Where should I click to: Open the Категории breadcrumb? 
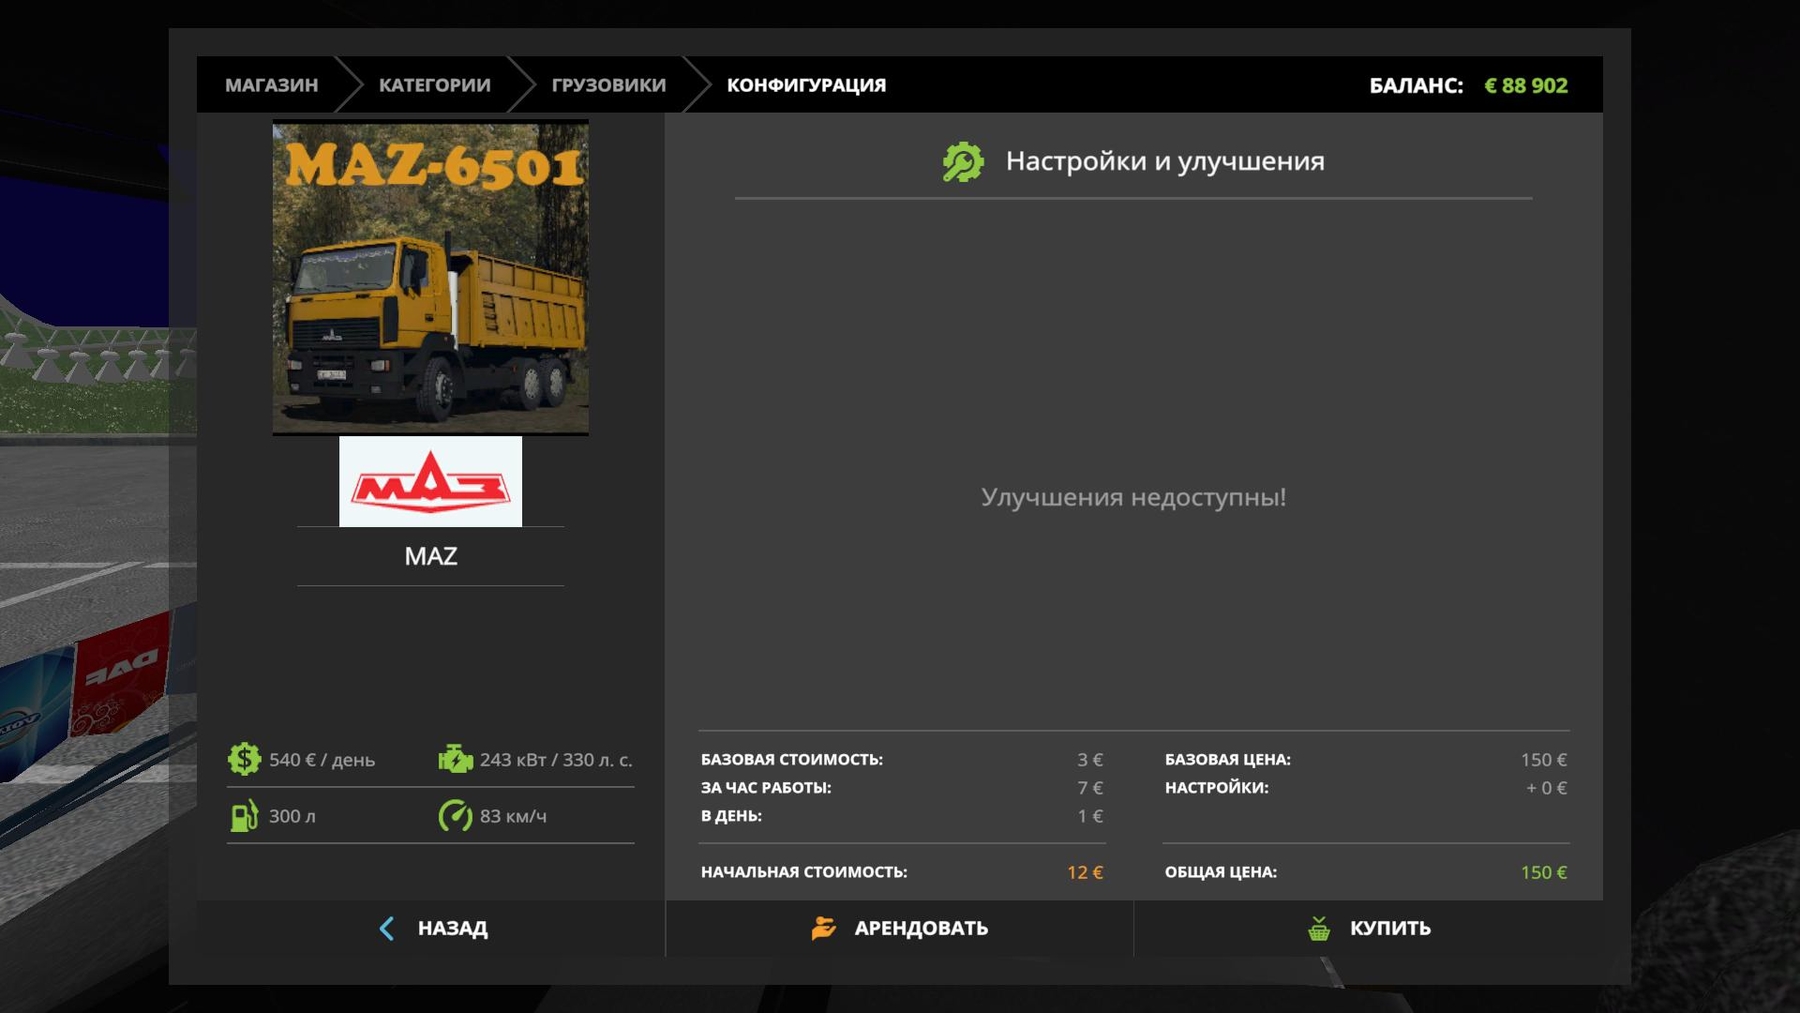[434, 85]
